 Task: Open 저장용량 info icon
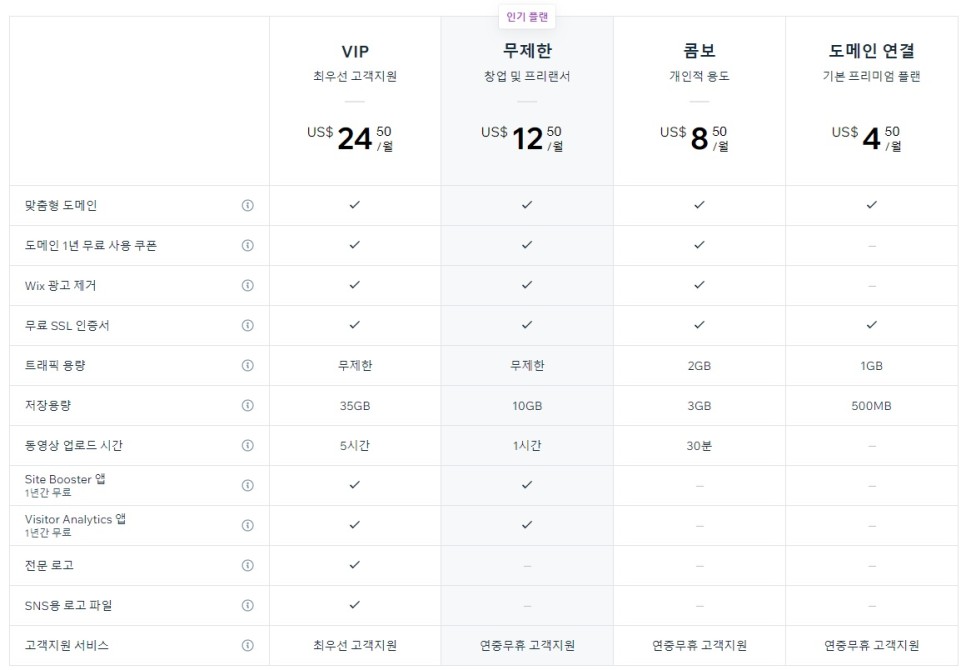247,405
